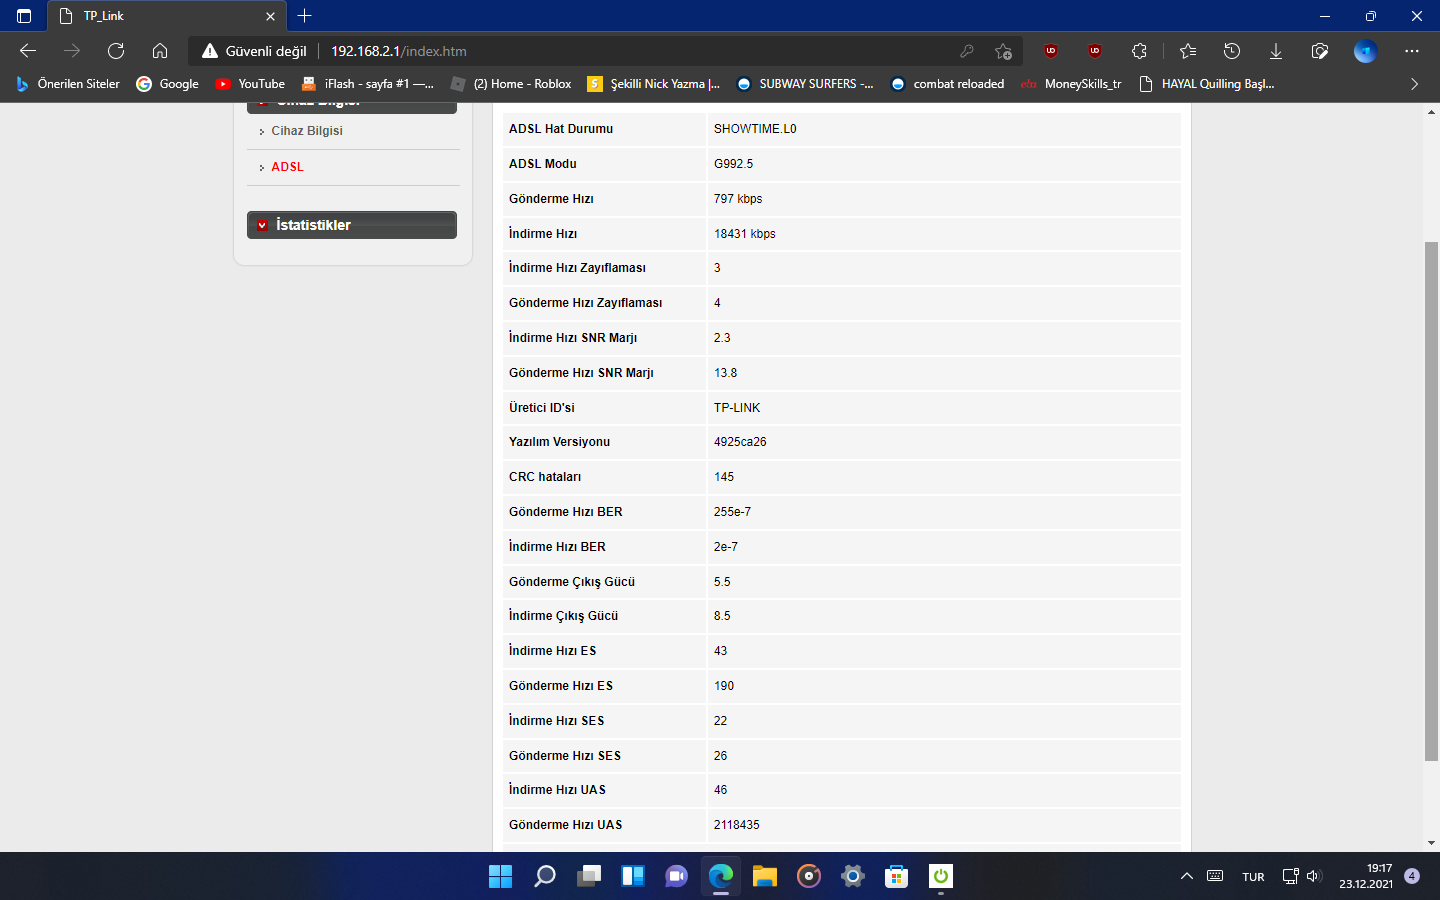Screen dimensions: 1440x900
Task: Open the volume control in tray
Action: pyautogui.click(x=1314, y=877)
